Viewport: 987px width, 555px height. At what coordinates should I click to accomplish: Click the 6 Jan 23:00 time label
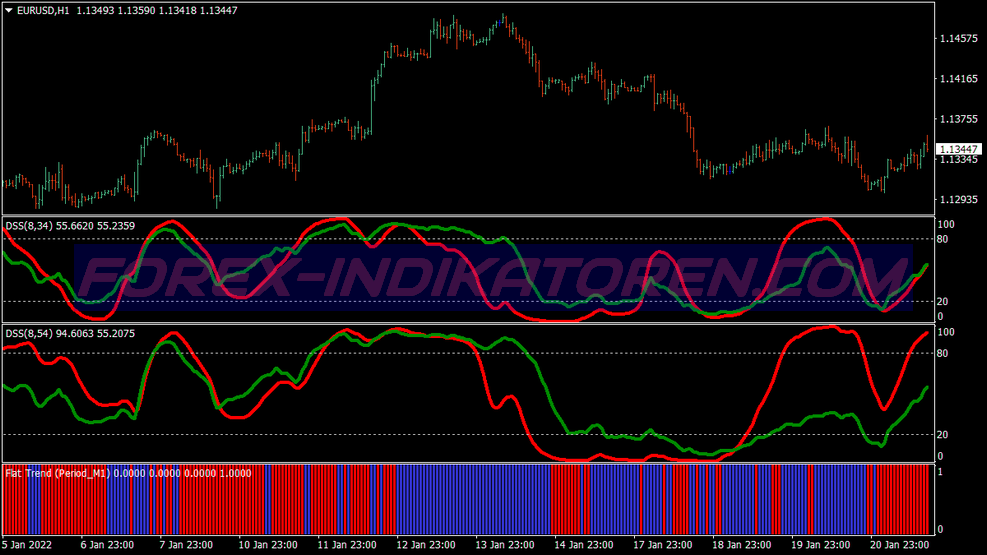[107, 545]
